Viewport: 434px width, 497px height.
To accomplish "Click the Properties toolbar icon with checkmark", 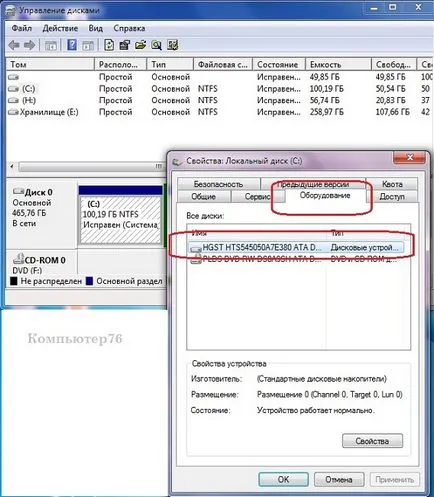I will [x=125, y=45].
